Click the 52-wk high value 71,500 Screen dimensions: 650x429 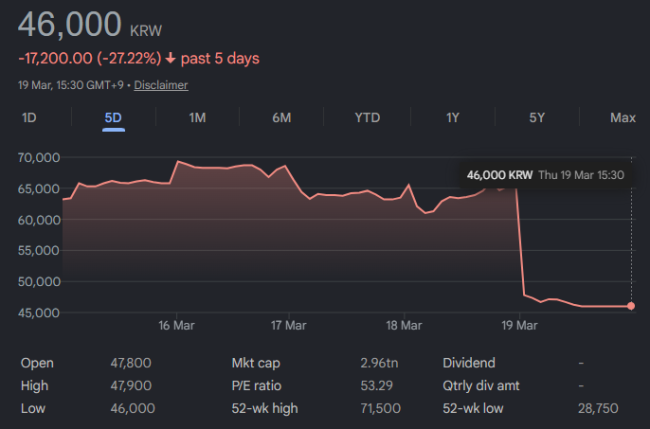381,408
